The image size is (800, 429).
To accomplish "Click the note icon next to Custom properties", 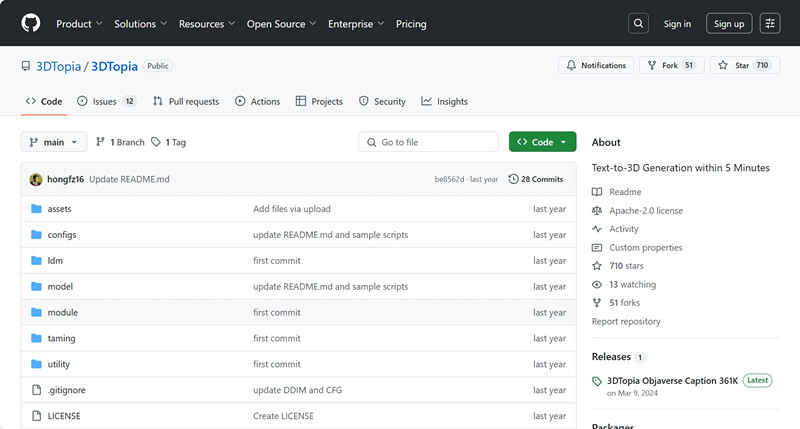I will (x=597, y=247).
